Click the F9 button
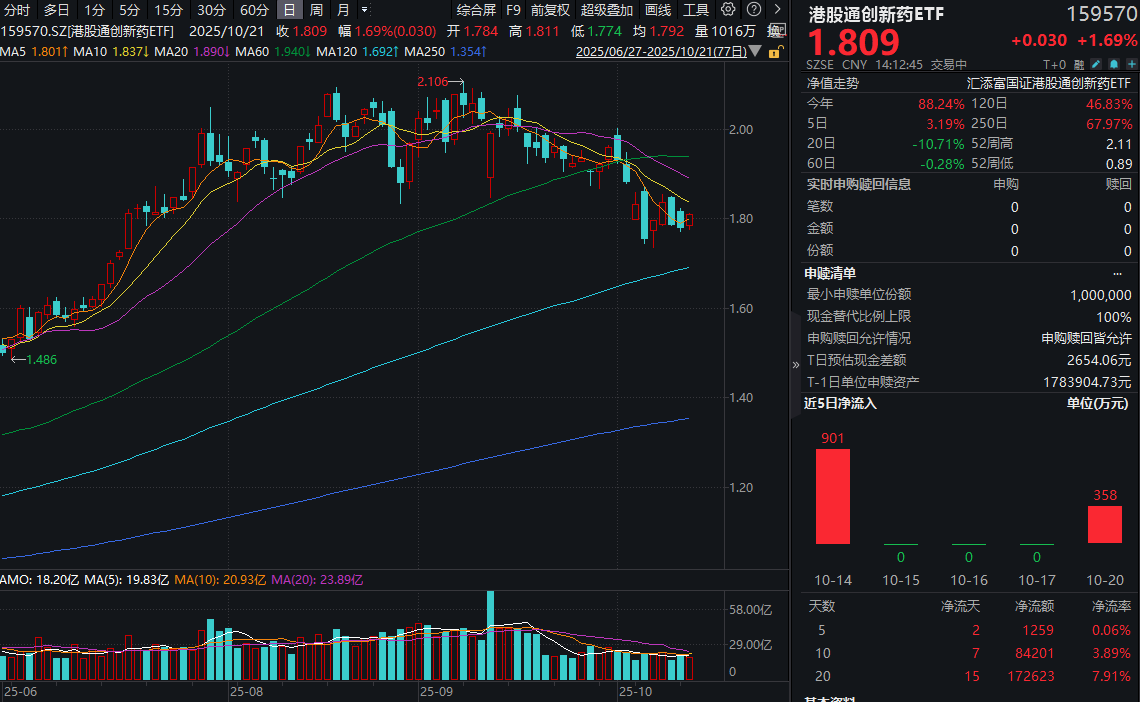The height and width of the screenshot is (702, 1140). pyautogui.click(x=513, y=9)
